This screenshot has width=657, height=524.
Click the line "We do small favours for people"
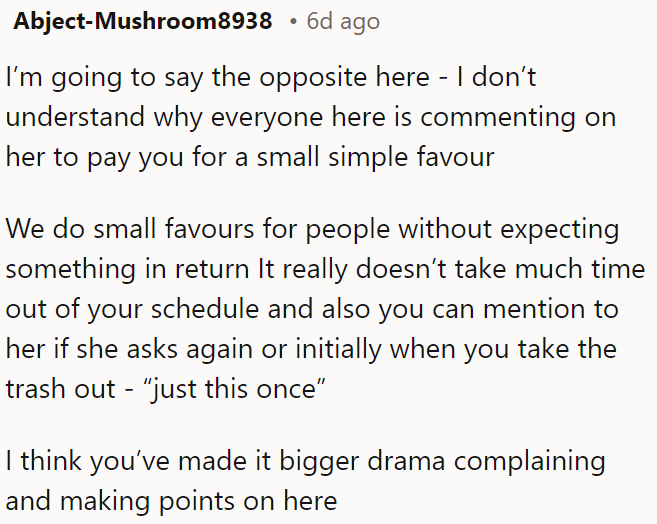(x=313, y=230)
